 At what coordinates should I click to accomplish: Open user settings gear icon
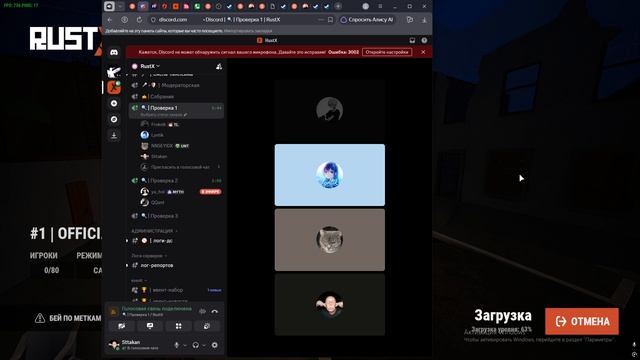click(215, 345)
